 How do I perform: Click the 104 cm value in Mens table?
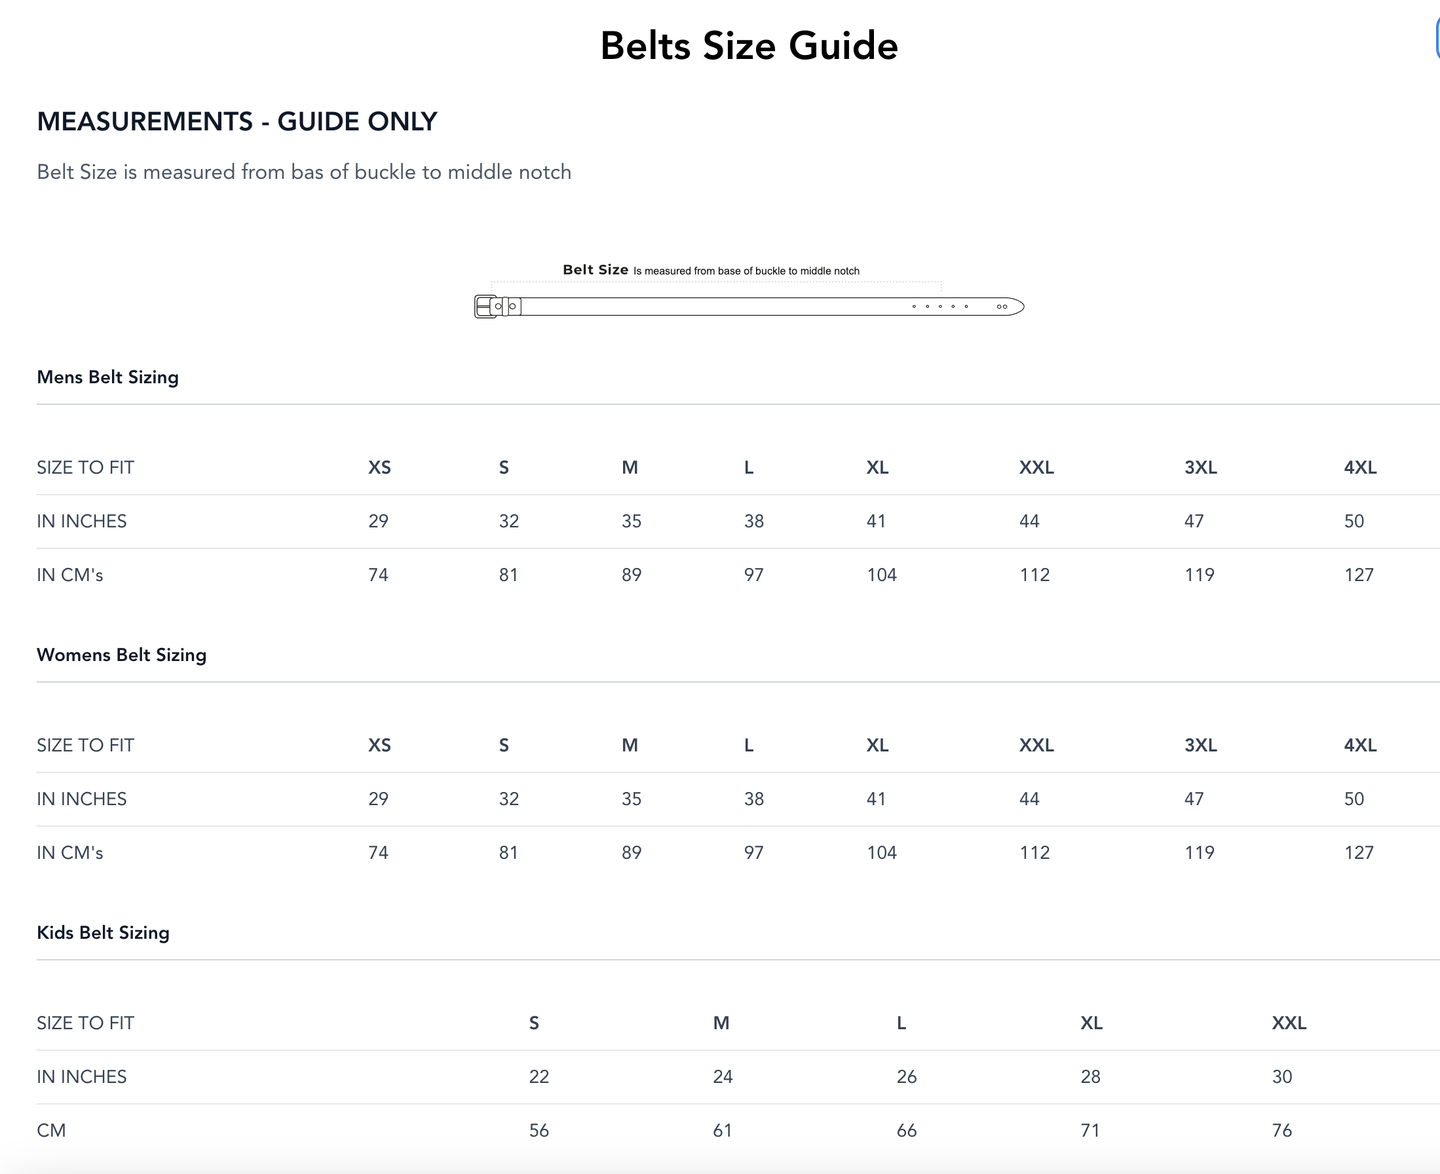click(x=881, y=575)
